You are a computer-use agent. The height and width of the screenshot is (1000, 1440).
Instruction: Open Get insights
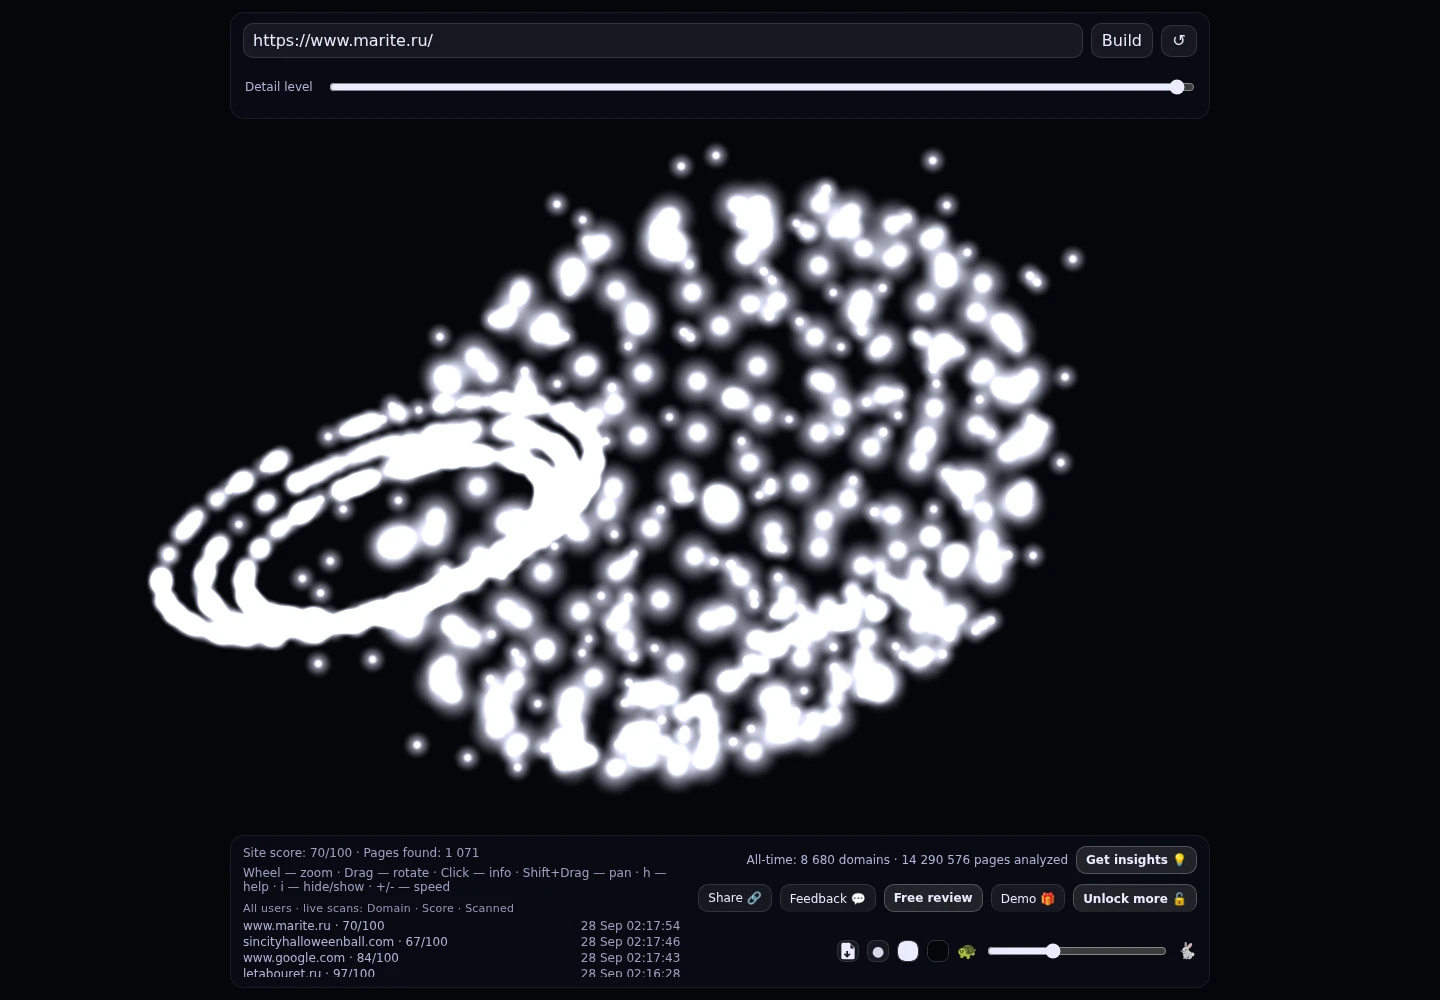(1136, 860)
